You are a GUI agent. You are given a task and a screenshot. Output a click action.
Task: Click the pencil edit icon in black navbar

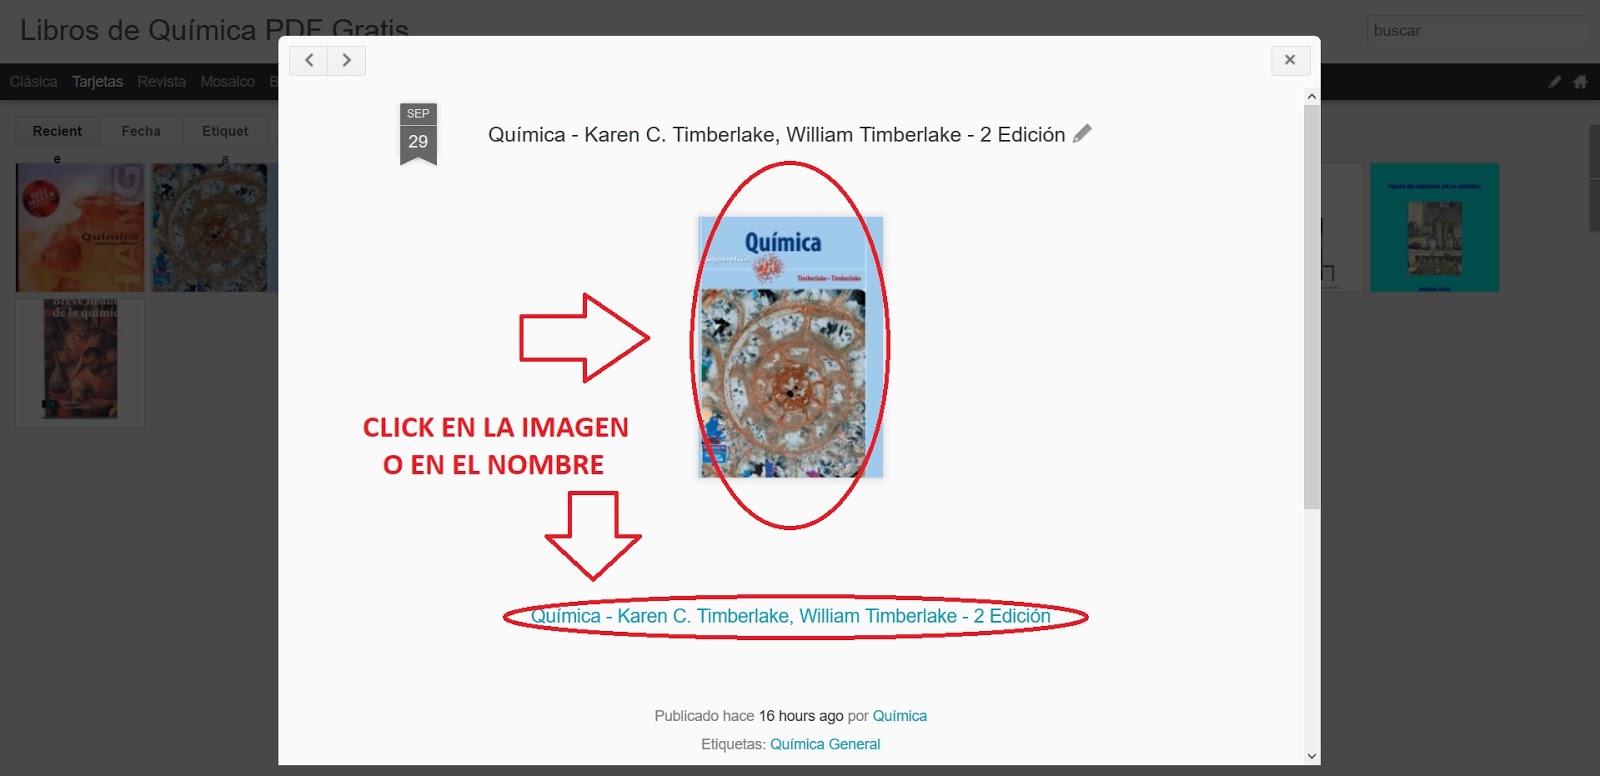click(1555, 82)
